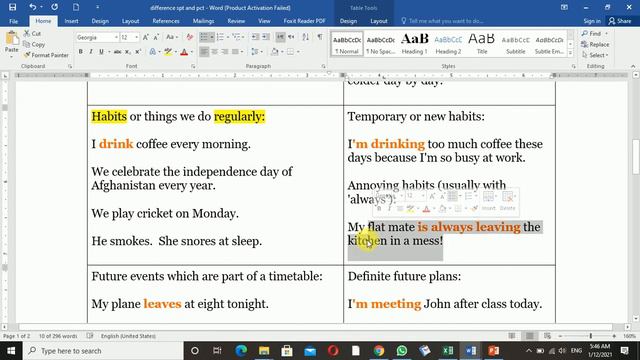Screen dimensions: 640x360
Task: Toggle Align Right paragraph alignment
Action: pyautogui.click(x=224, y=52)
